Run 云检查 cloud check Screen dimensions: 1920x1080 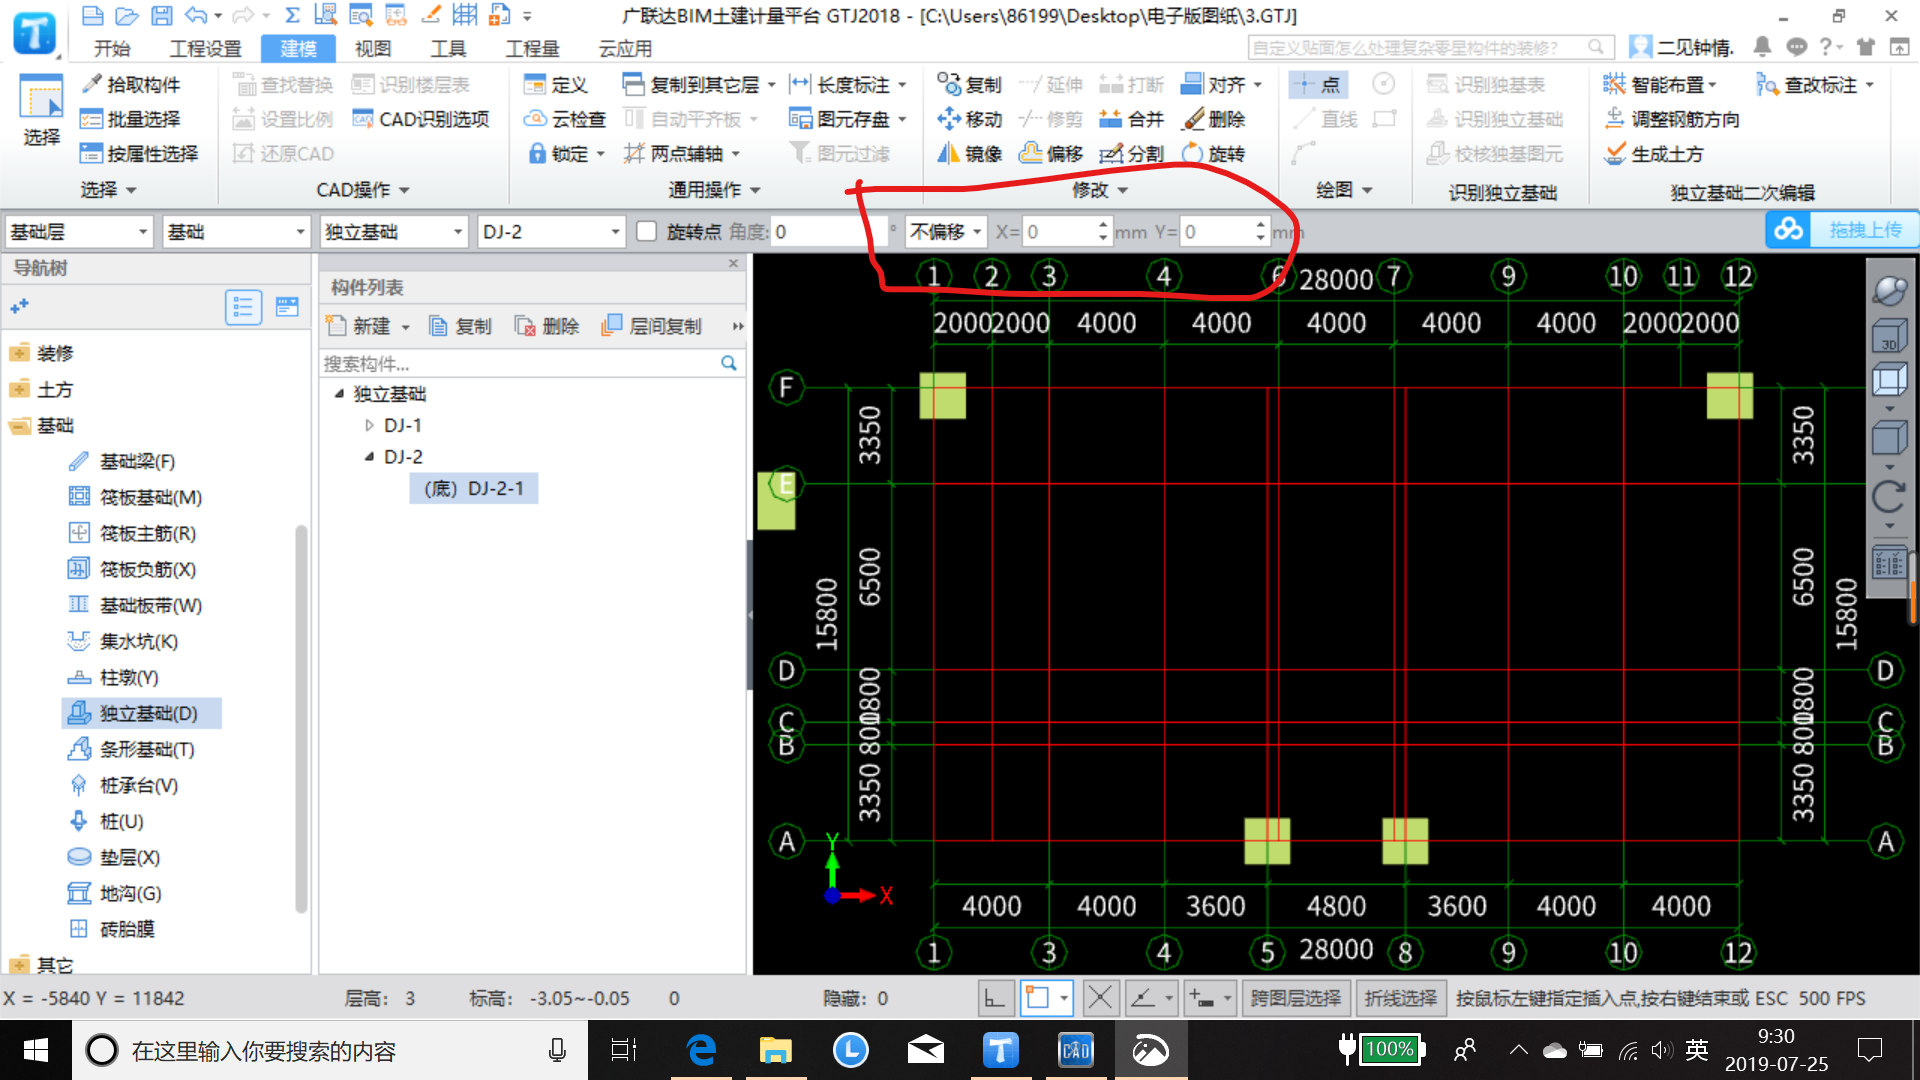tap(565, 119)
